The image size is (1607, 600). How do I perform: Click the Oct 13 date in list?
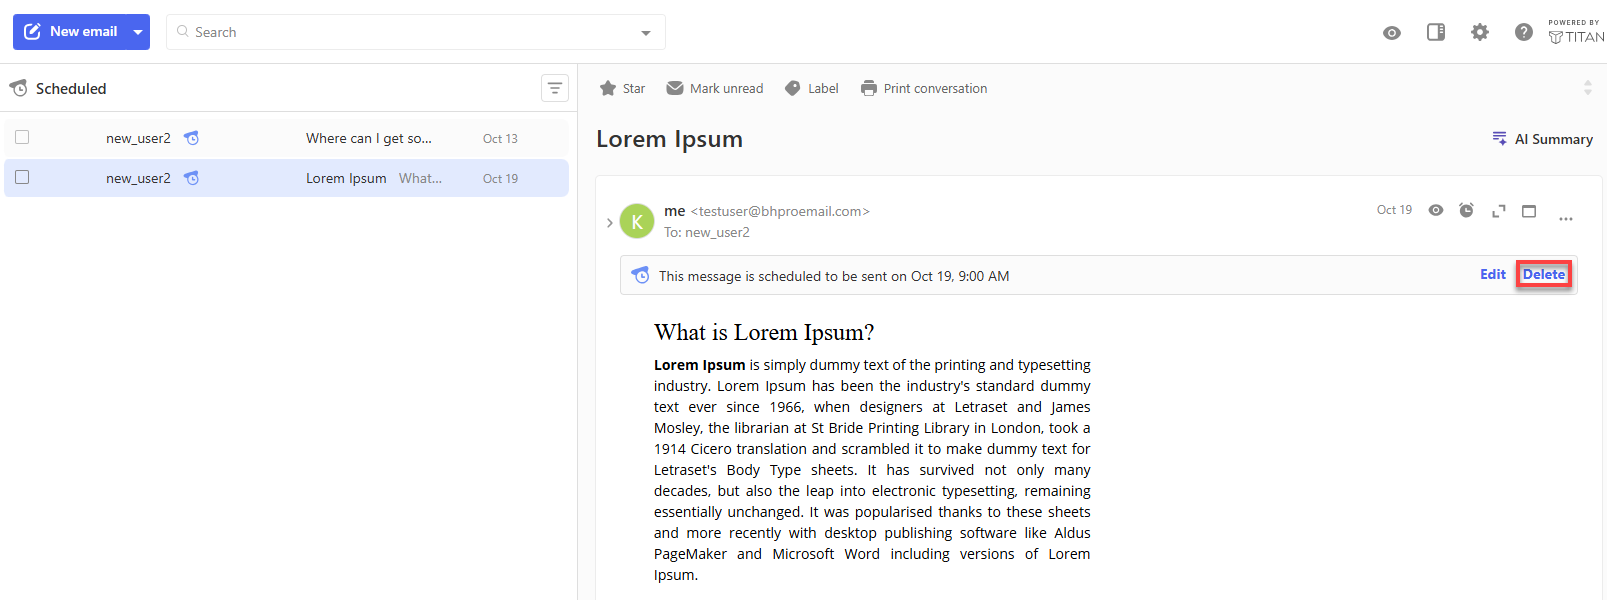click(500, 139)
